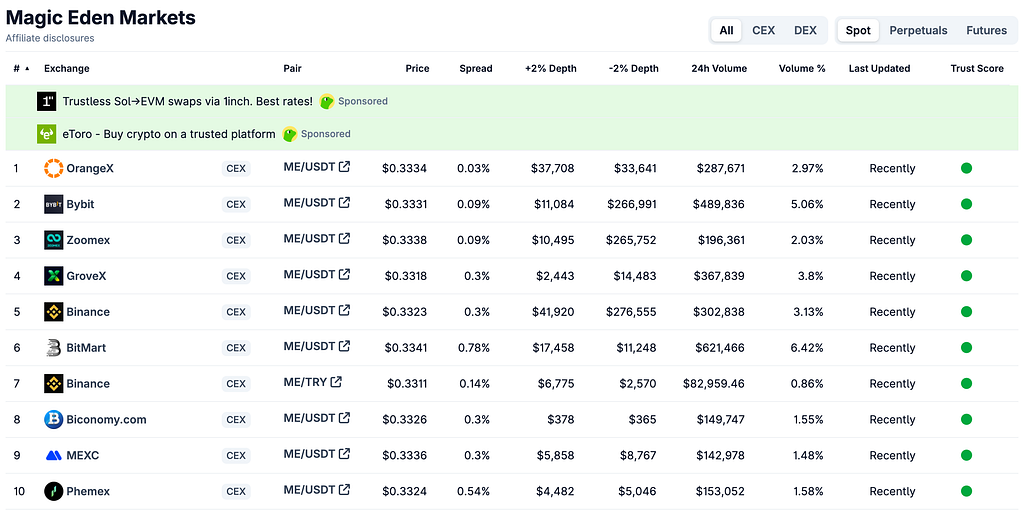Click the Biconomy.com logo icon
Viewport: 1024px width, 520px height.
tap(54, 419)
